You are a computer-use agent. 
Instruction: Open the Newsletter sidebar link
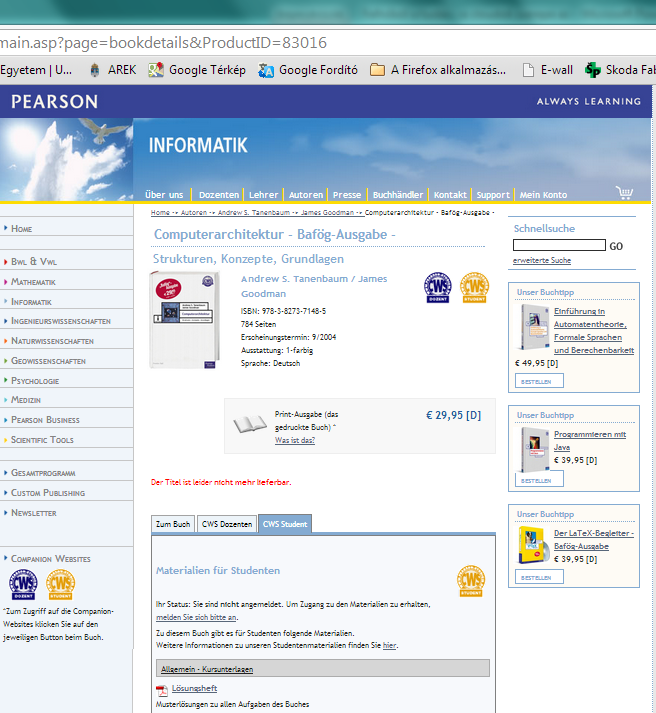pyautogui.click(x=34, y=513)
